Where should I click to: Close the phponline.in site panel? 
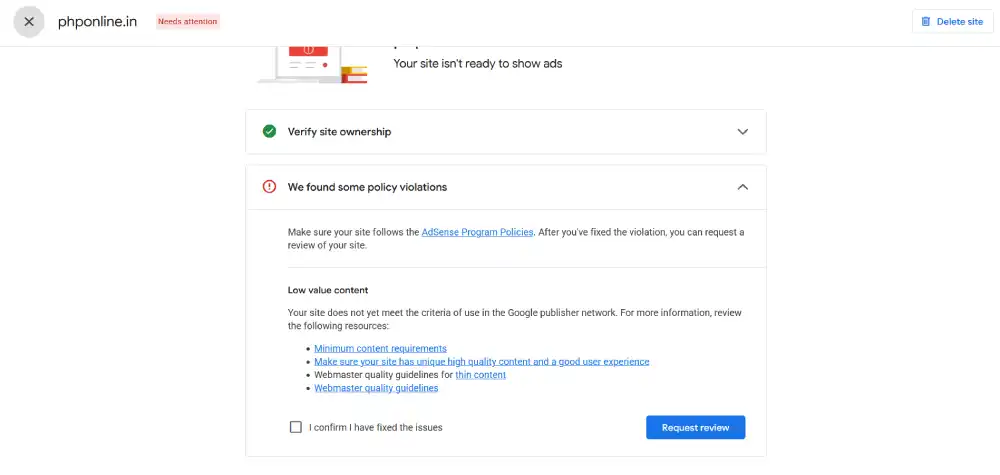[x=29, y=22]
